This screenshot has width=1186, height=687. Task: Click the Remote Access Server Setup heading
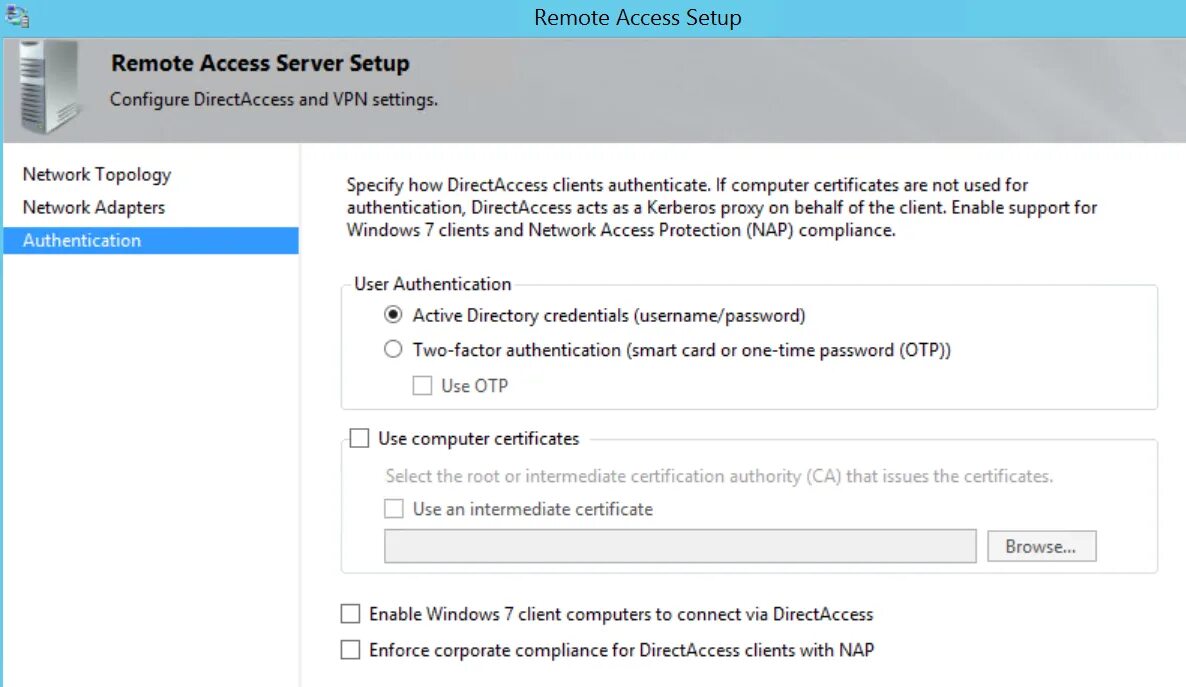click(x=260, y=63)
